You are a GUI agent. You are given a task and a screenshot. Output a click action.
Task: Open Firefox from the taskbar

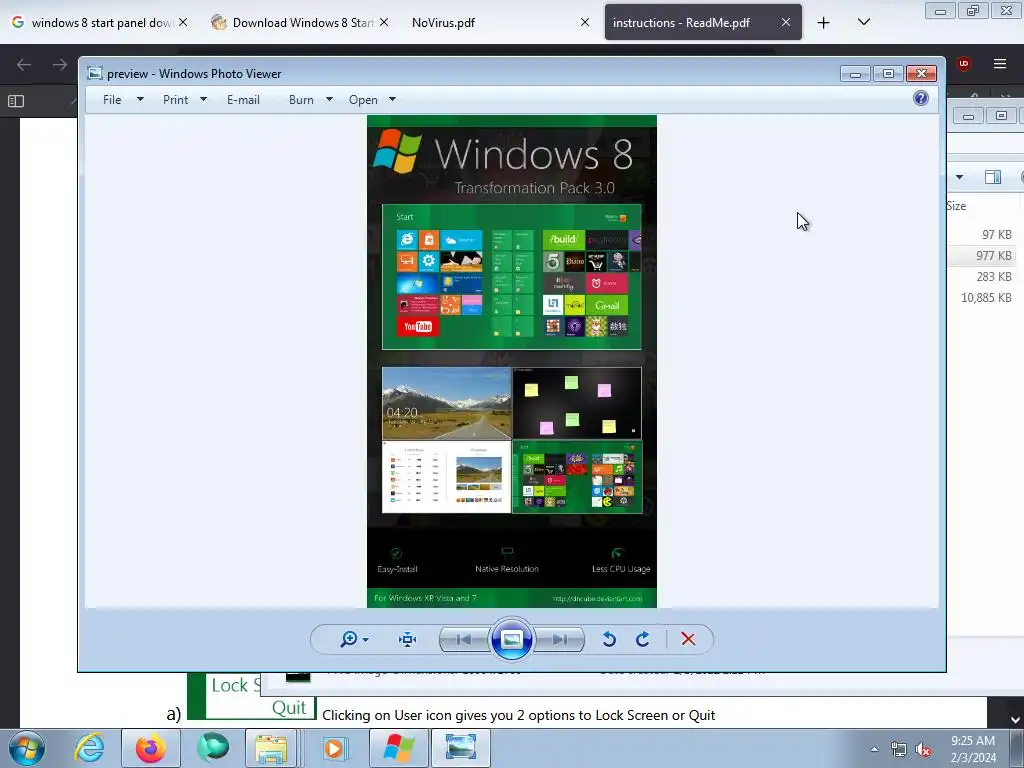[151, 748]
